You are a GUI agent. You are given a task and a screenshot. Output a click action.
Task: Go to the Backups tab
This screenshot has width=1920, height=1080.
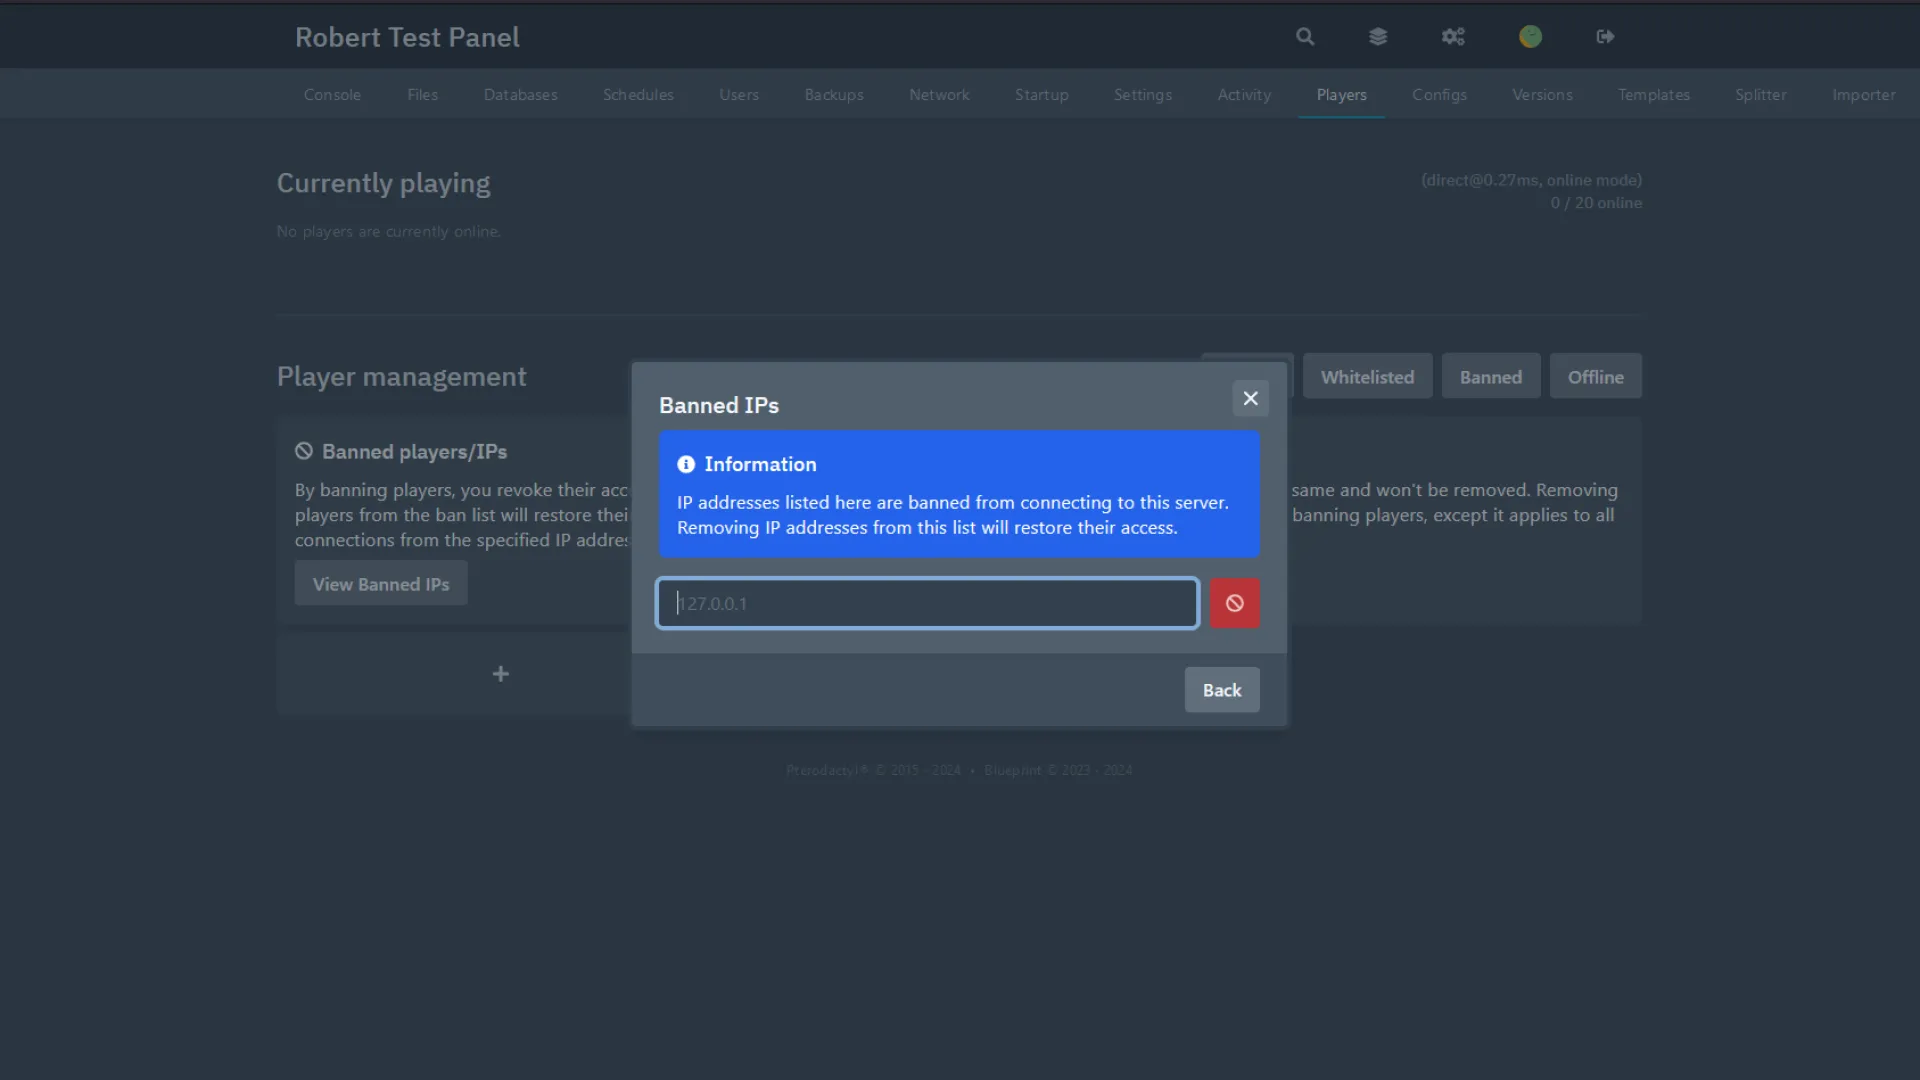click(x=833, y=95)
